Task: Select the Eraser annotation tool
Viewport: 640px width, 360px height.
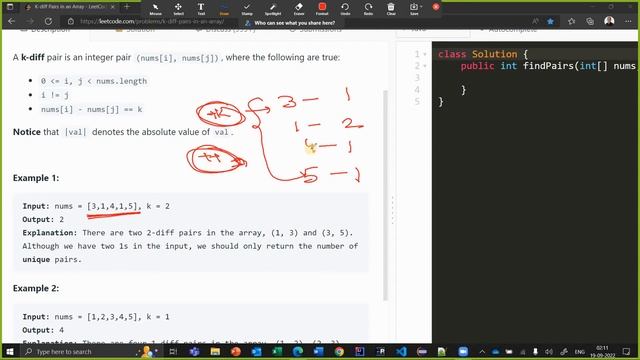Action: point(299,9)
